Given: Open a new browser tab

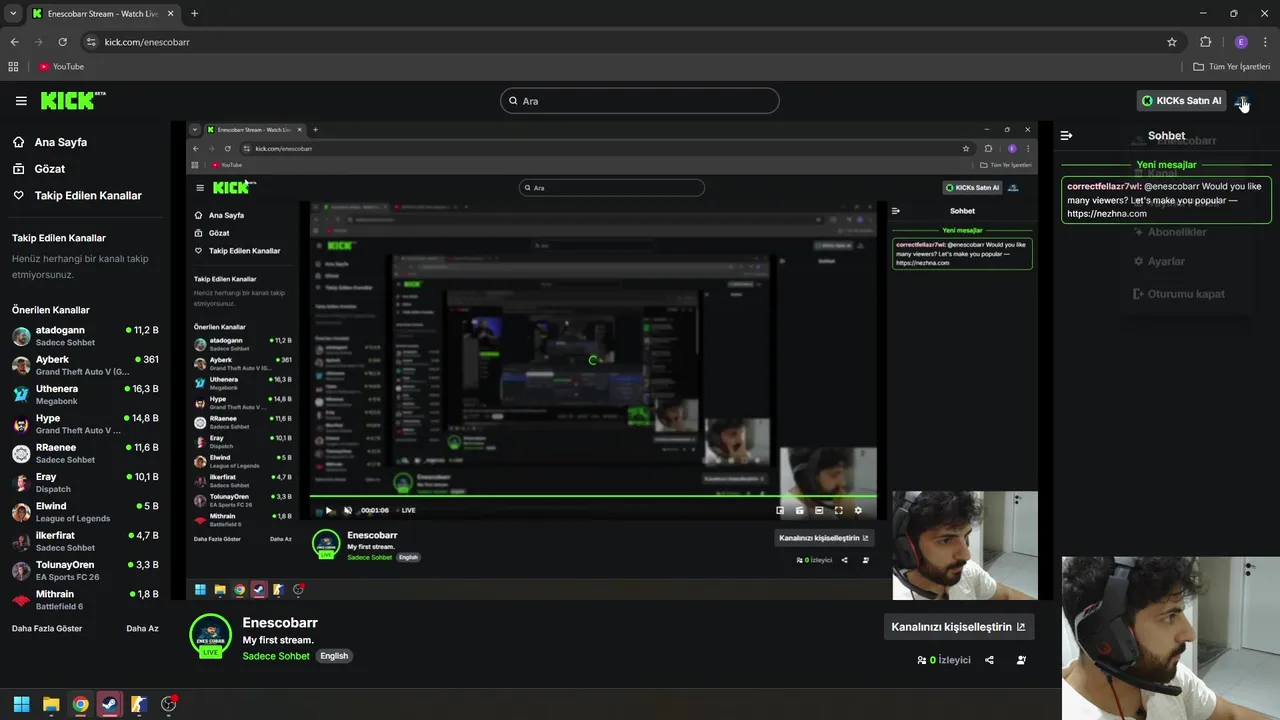Looking at the screenshot, I should pyautogui.click(x=194, y=14).
